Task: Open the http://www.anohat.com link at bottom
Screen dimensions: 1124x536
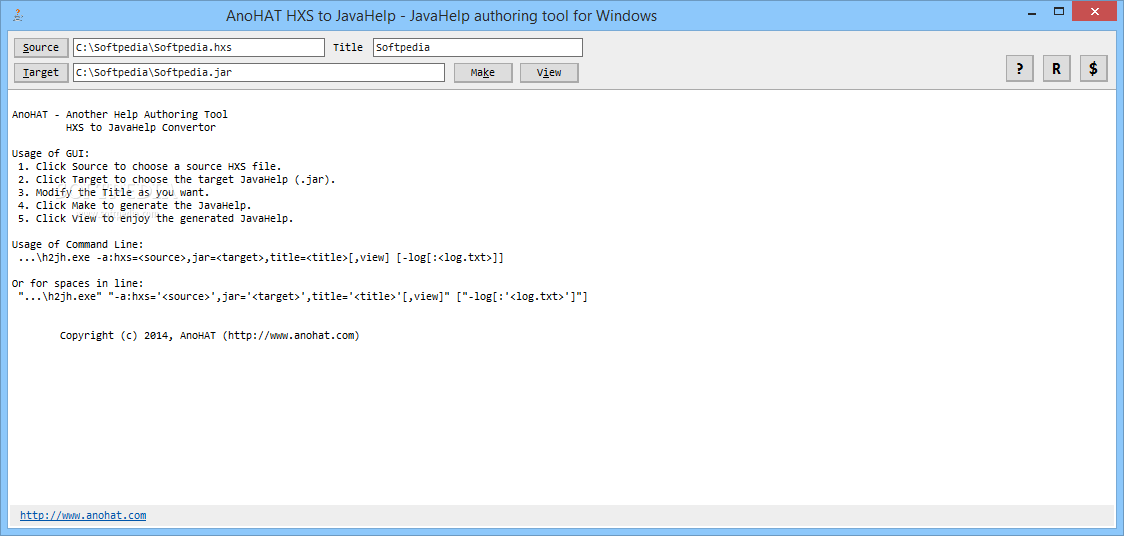Action: coord(83,515)
